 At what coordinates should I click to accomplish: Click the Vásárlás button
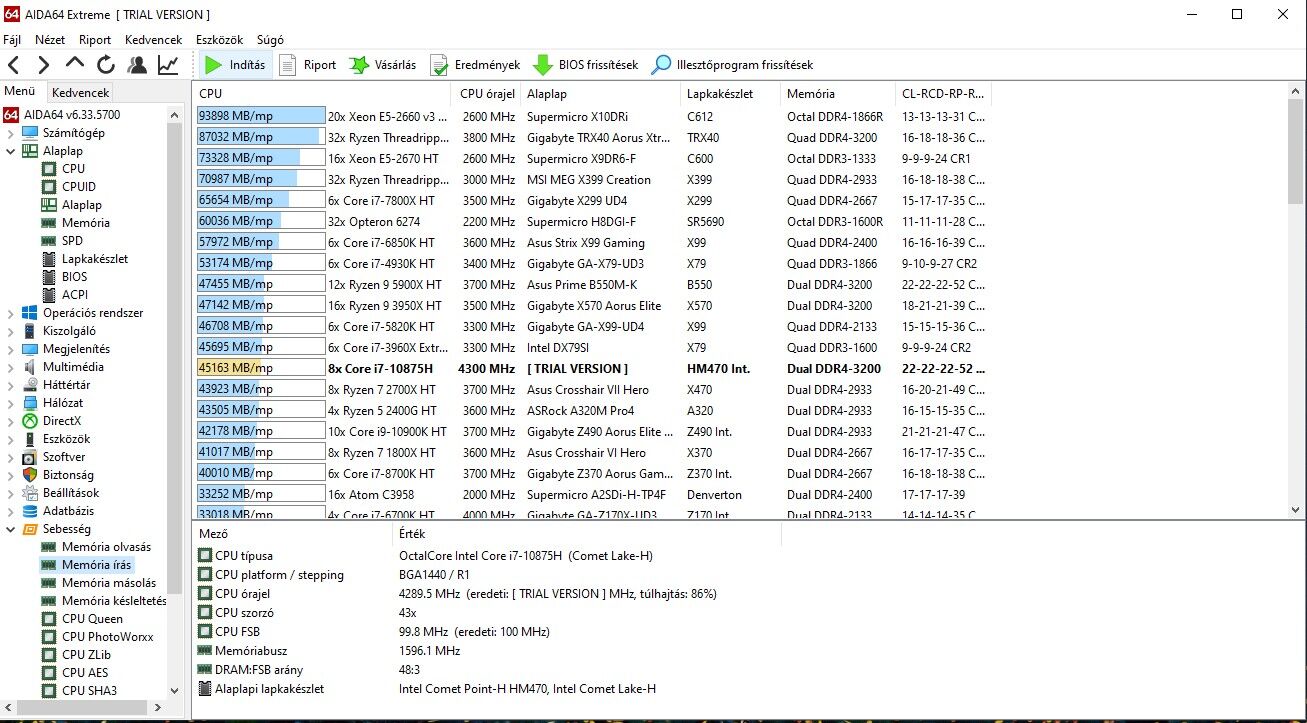click(x=382, y=65)
